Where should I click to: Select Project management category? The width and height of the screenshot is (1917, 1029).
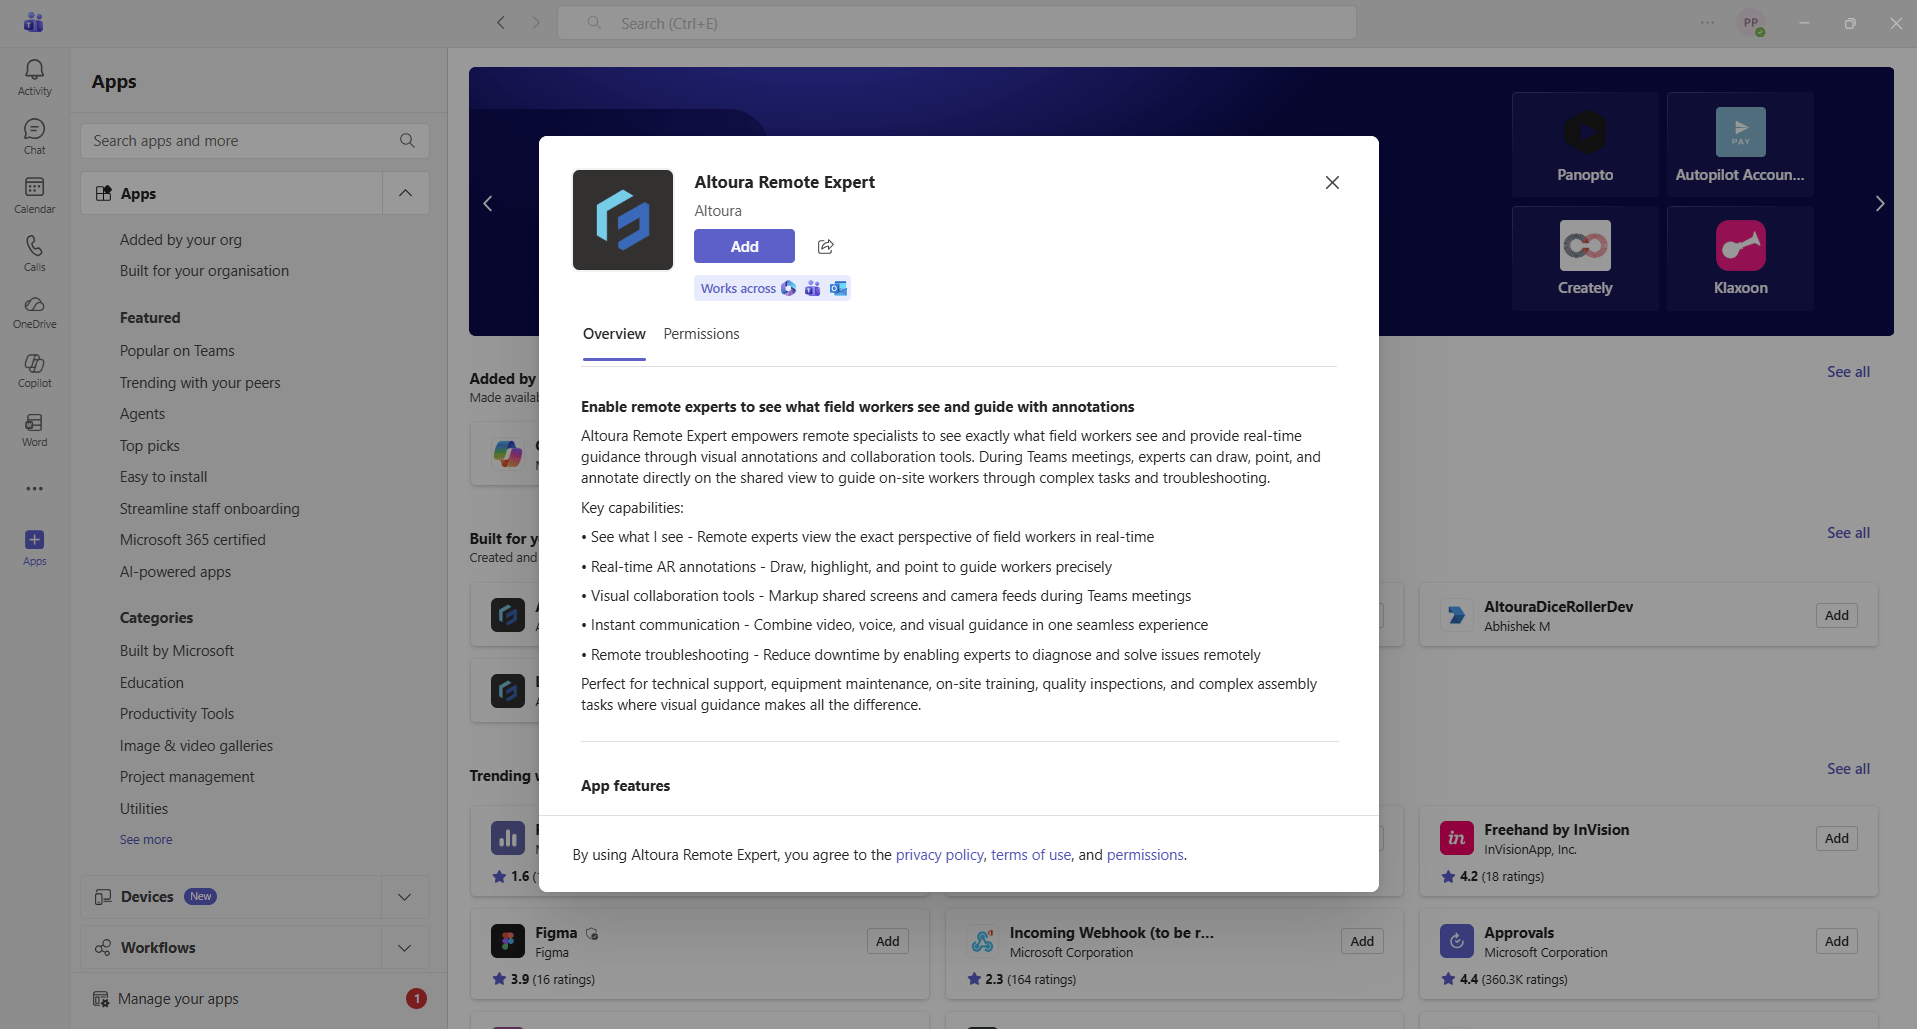pyautogui.click(x=187, y=777)
